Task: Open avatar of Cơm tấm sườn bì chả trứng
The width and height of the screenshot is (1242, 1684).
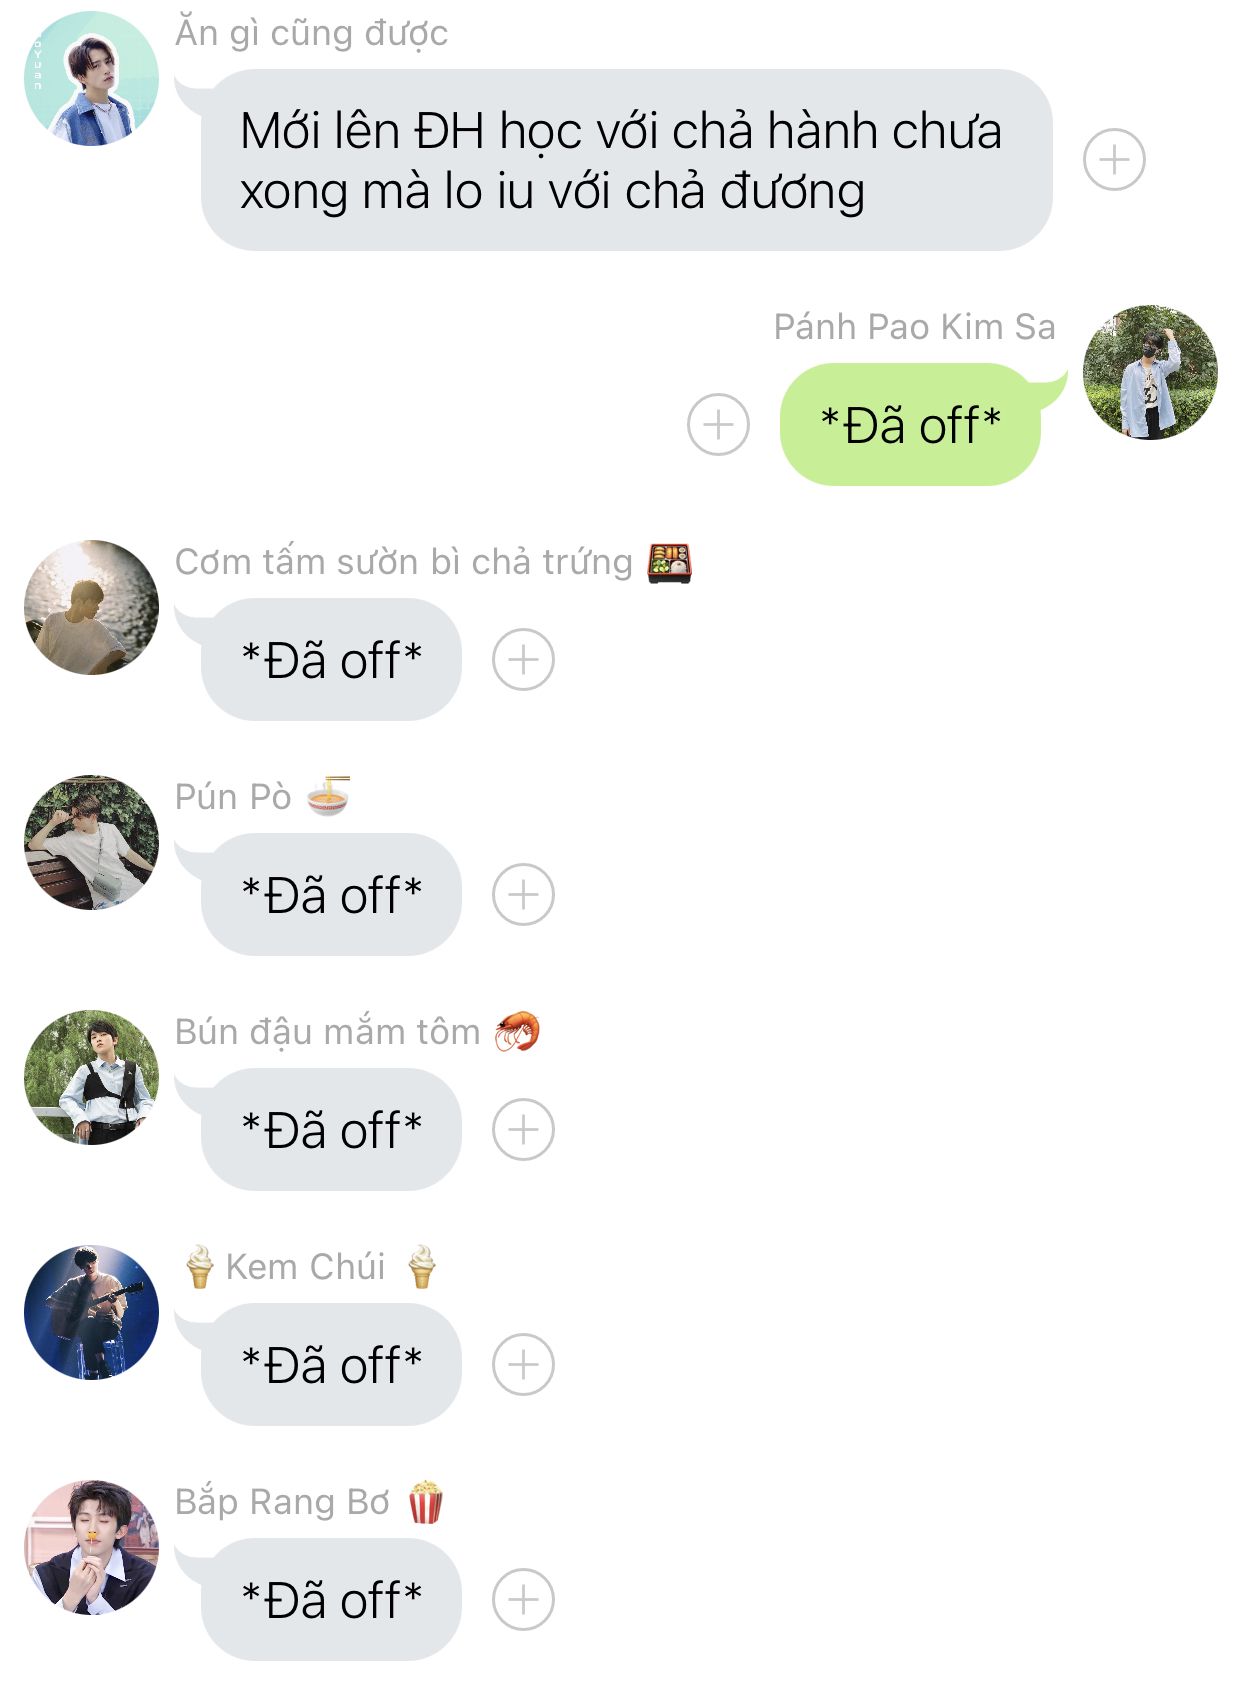Action: click(x=91, y=607)
